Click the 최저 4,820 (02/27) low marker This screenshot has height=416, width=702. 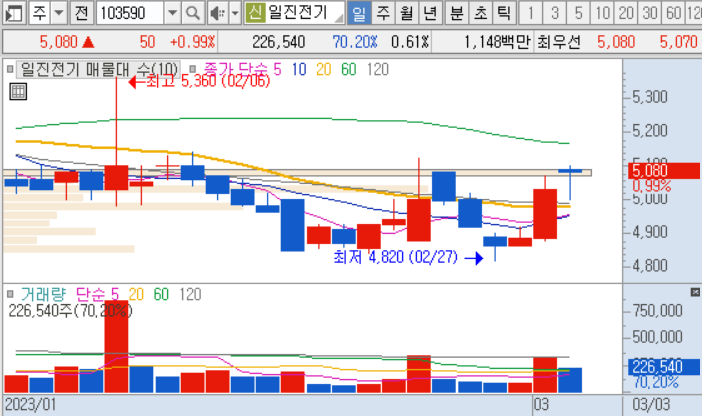point(408,257)
